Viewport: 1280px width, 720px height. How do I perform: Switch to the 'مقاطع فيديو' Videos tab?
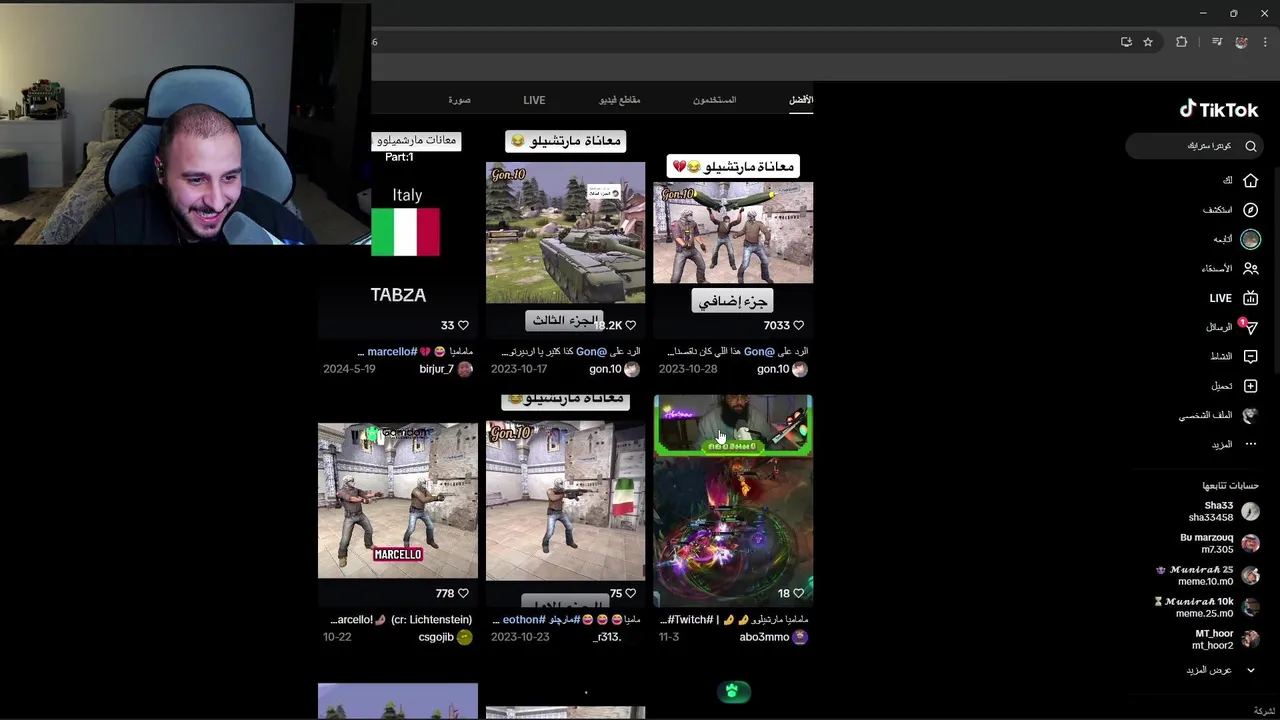tap(619, 100)
